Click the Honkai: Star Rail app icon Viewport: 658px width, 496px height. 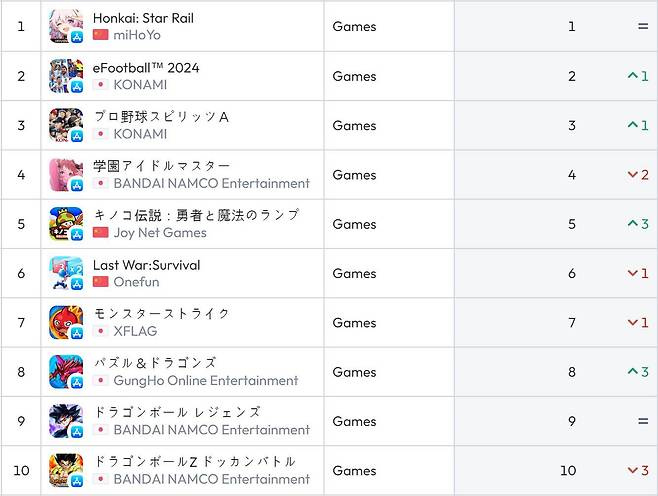(66, 27)
